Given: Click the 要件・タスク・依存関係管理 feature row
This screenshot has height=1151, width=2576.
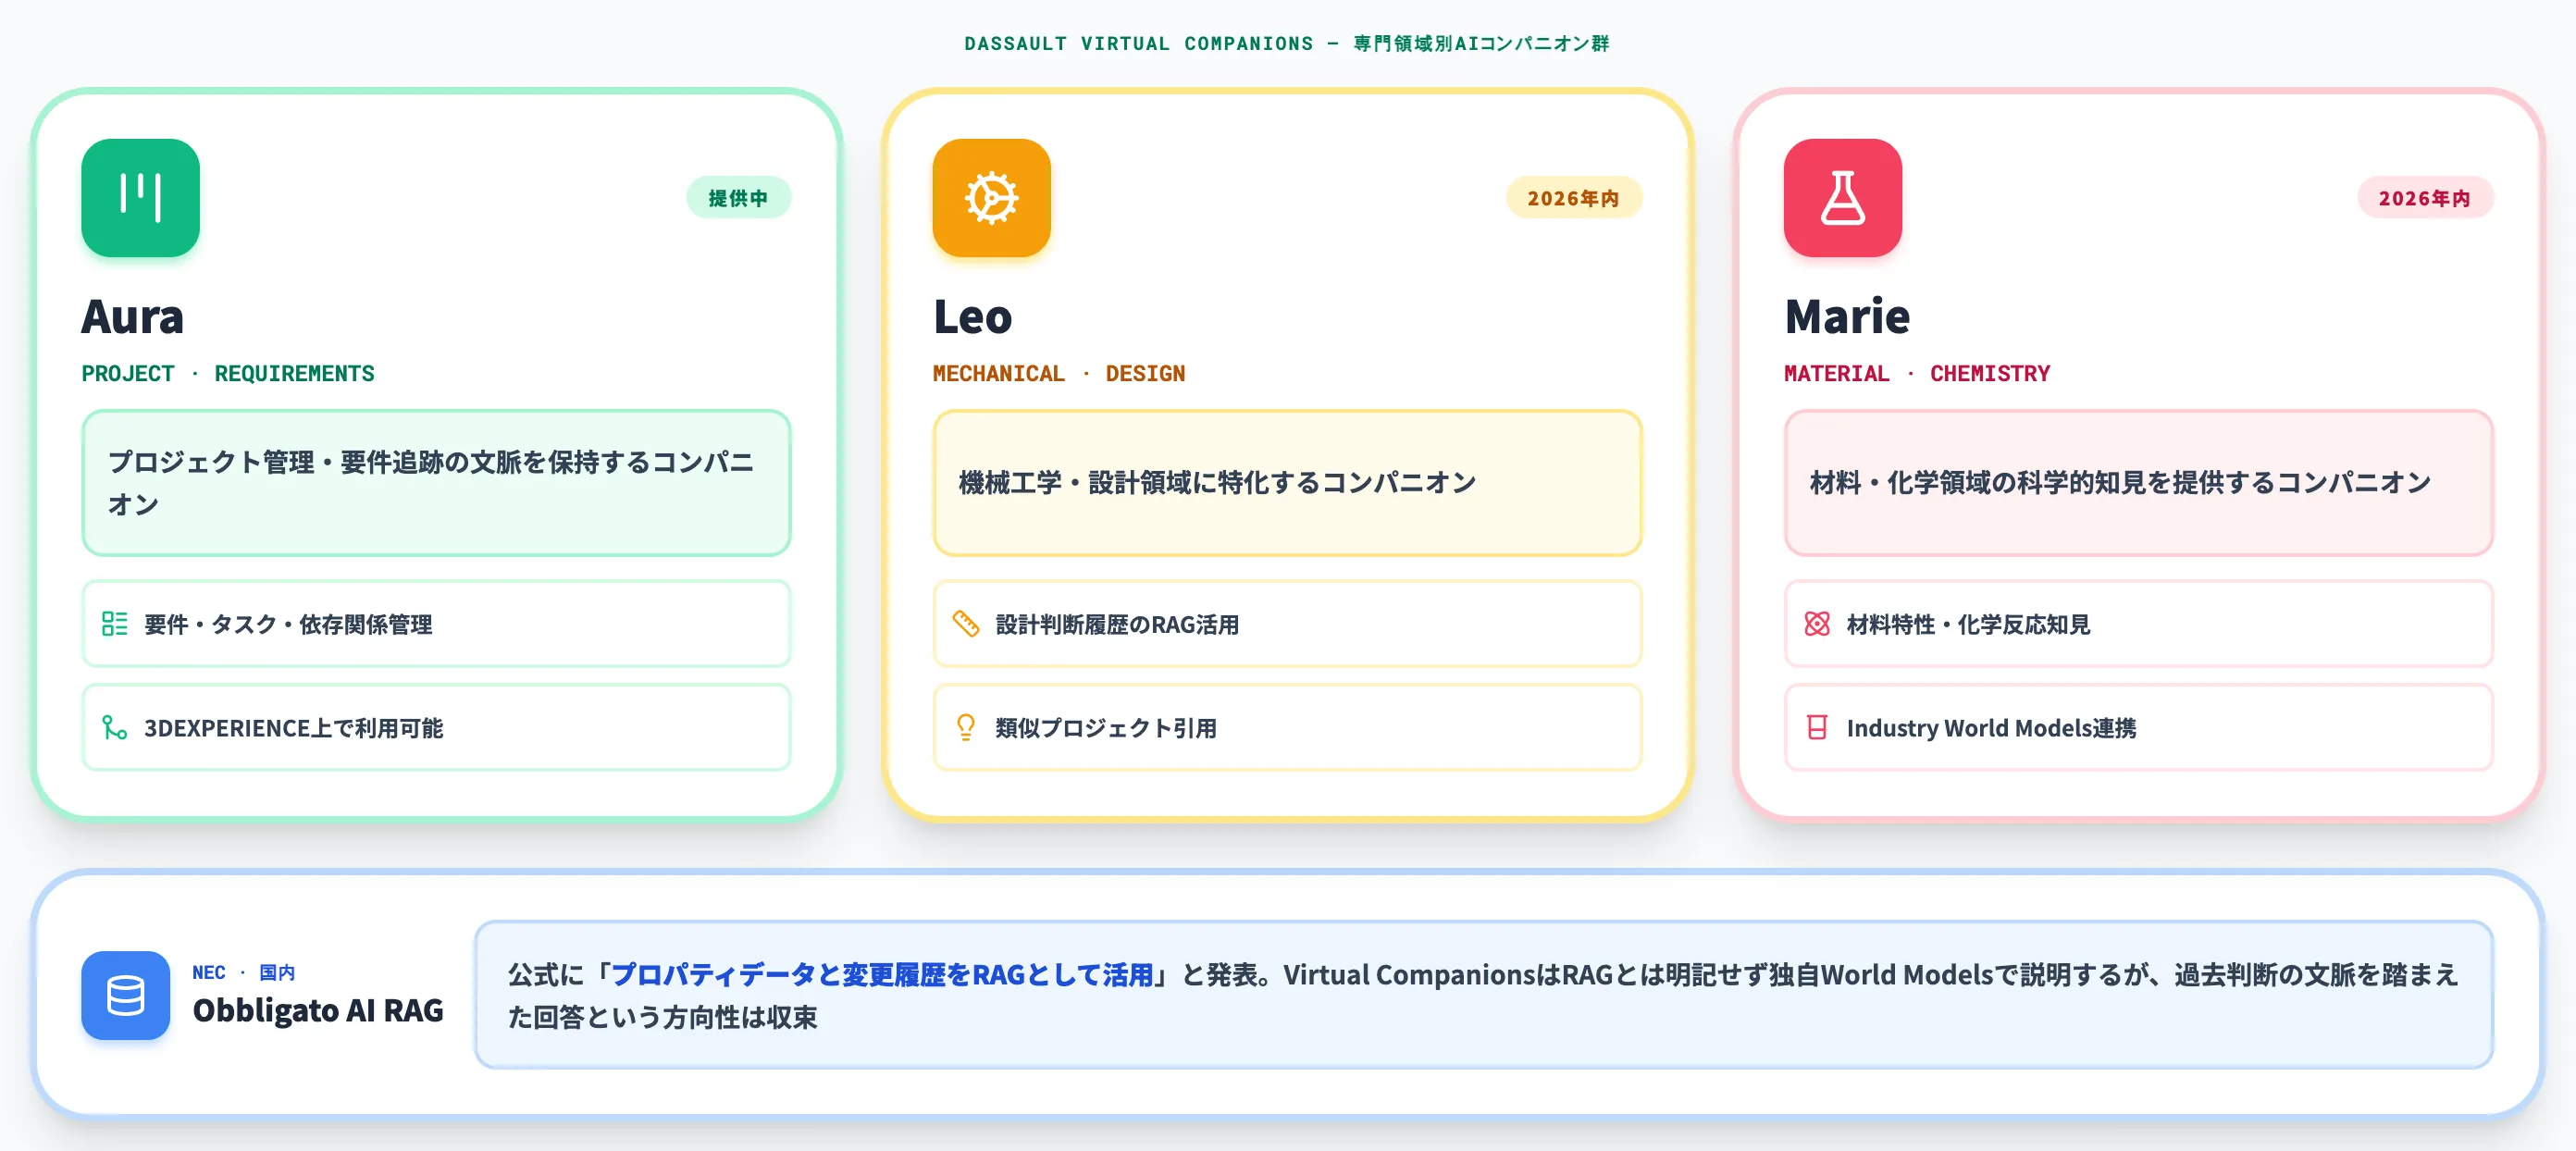Looking at the screenshot, I should (x=436, y=623).
